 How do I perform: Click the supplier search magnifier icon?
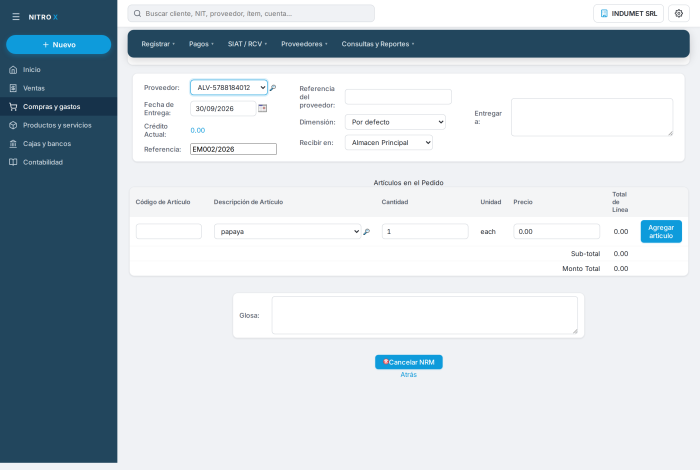click(x=273, y=88)
